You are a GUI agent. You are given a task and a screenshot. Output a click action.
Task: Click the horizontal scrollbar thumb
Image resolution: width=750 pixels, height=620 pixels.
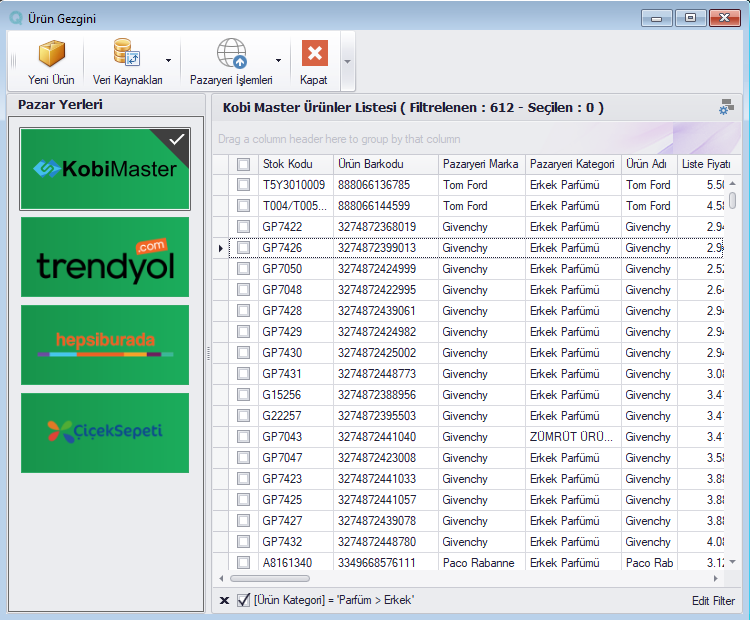(x=270, y=578)
